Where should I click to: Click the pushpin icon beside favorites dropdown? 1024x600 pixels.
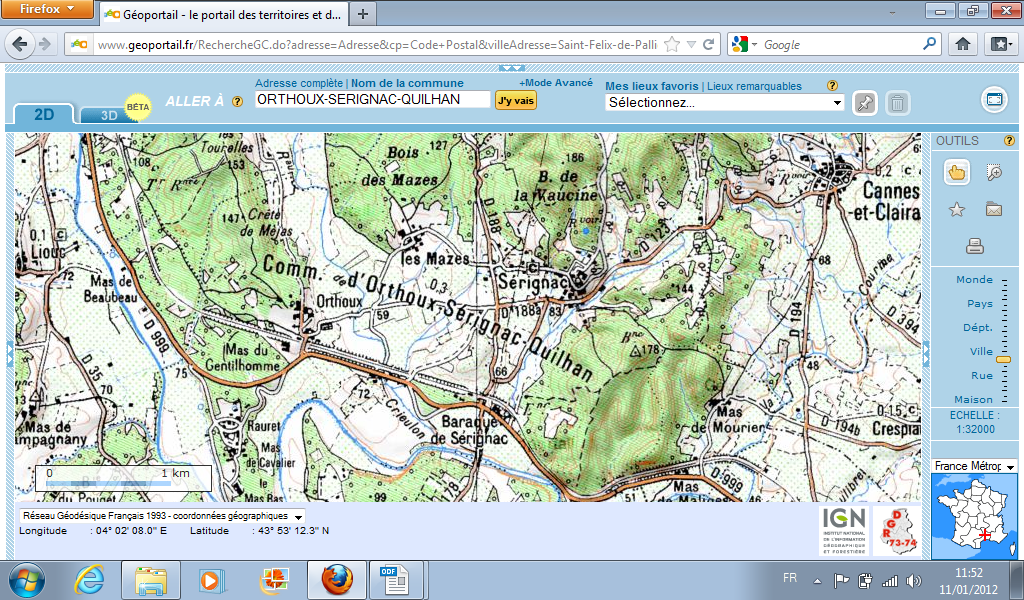point(865,103)
